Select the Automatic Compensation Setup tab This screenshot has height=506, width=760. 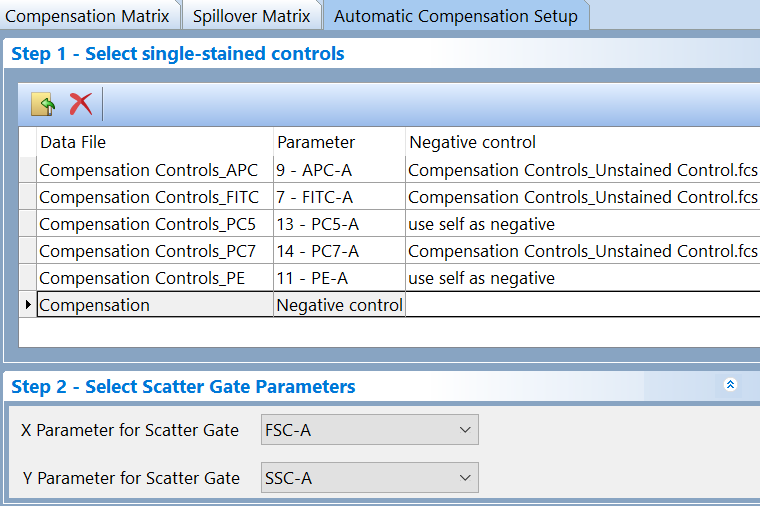pos(456,16)
